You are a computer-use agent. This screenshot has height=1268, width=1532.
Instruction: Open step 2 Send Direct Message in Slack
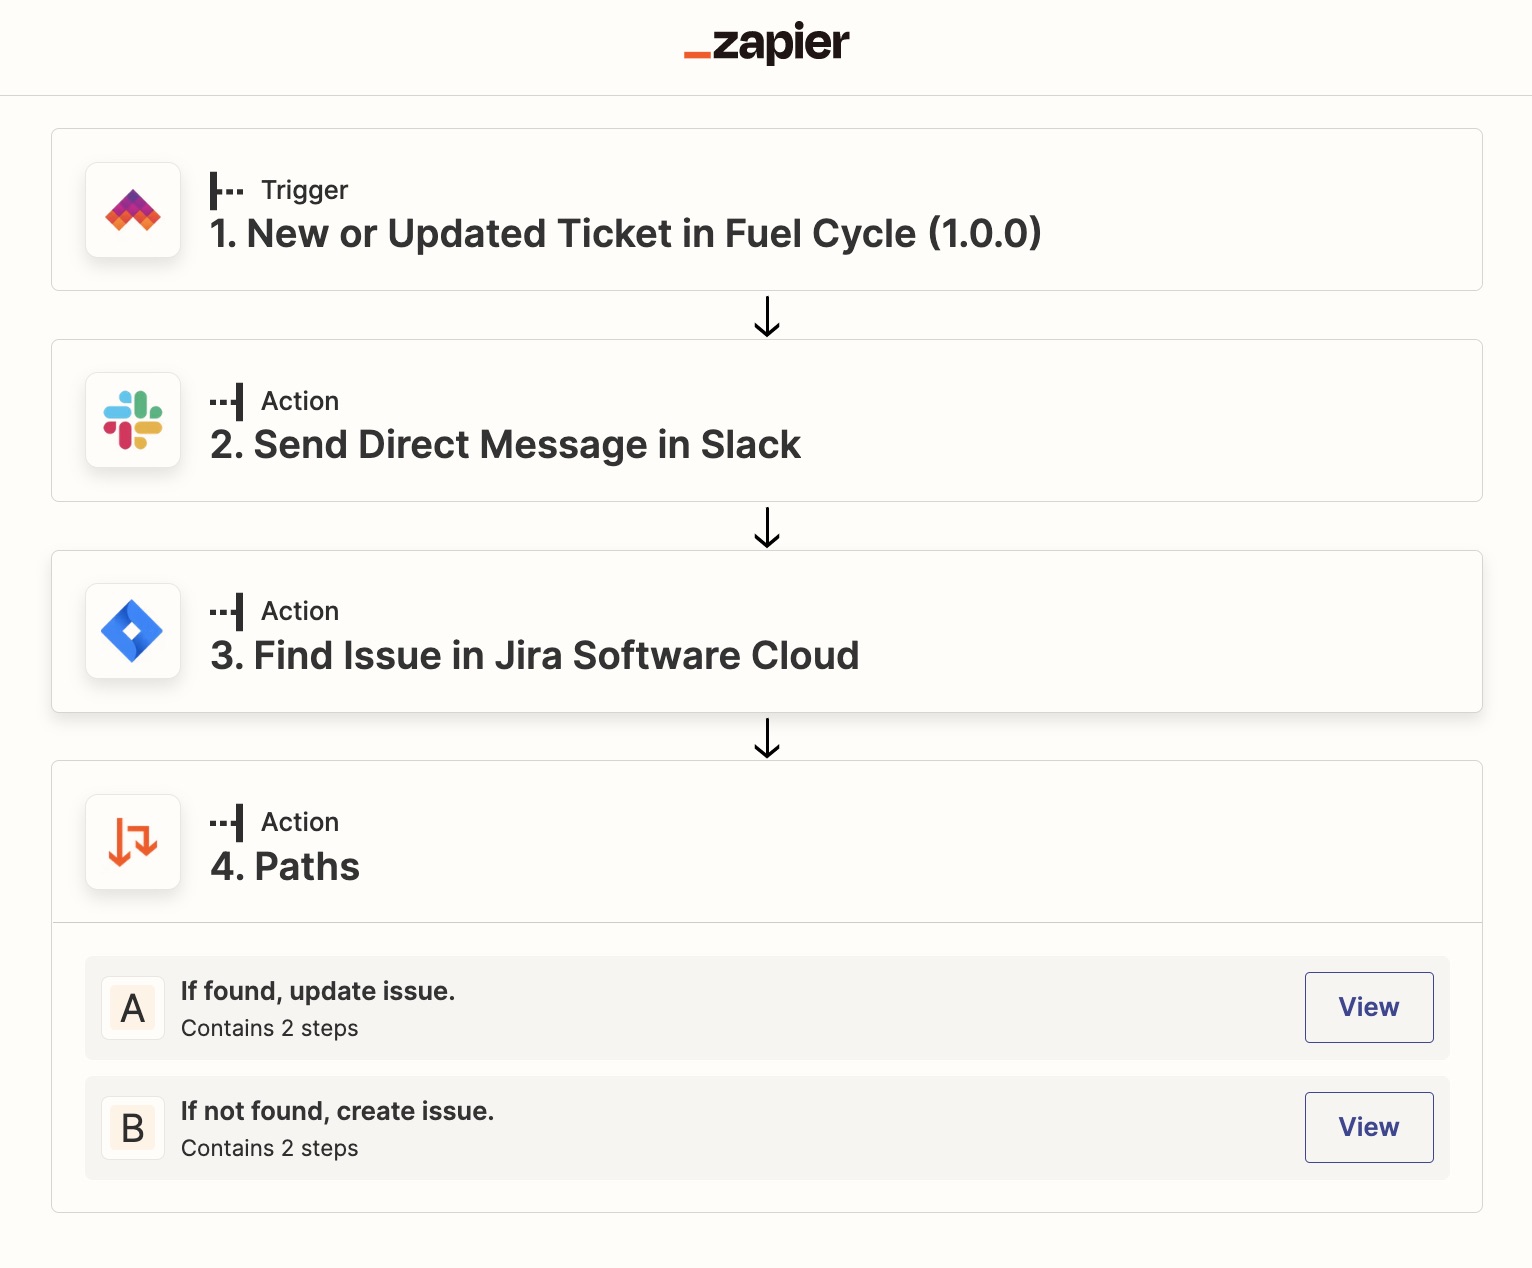coord(506,445)
